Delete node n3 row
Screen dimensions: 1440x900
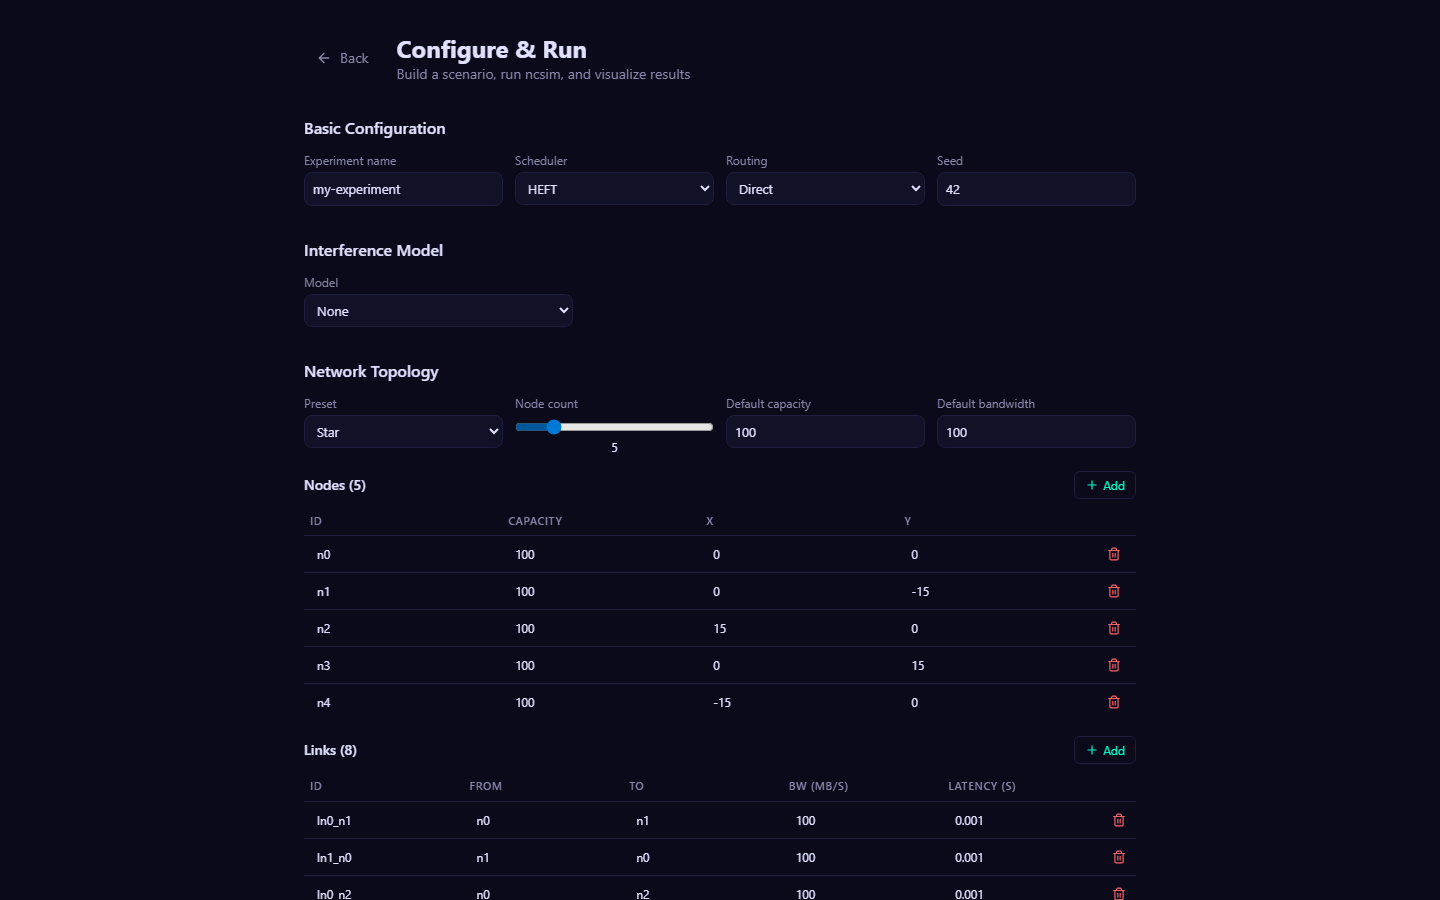point(1113,665)
